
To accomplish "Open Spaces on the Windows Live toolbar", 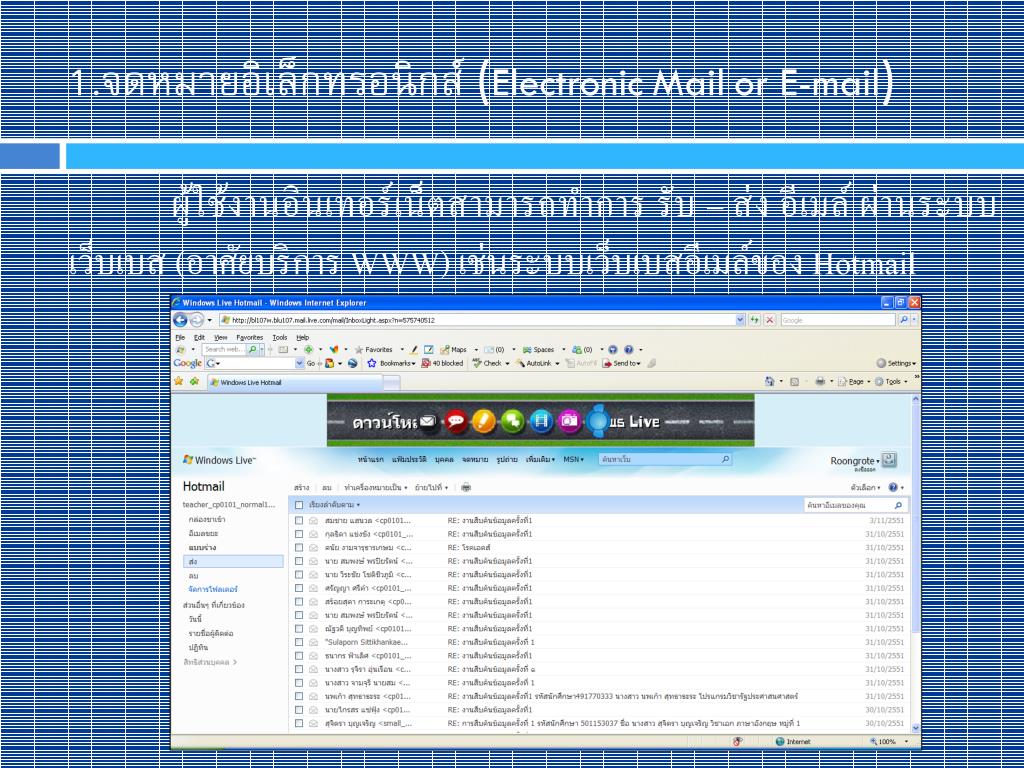I will pos(538,350).
